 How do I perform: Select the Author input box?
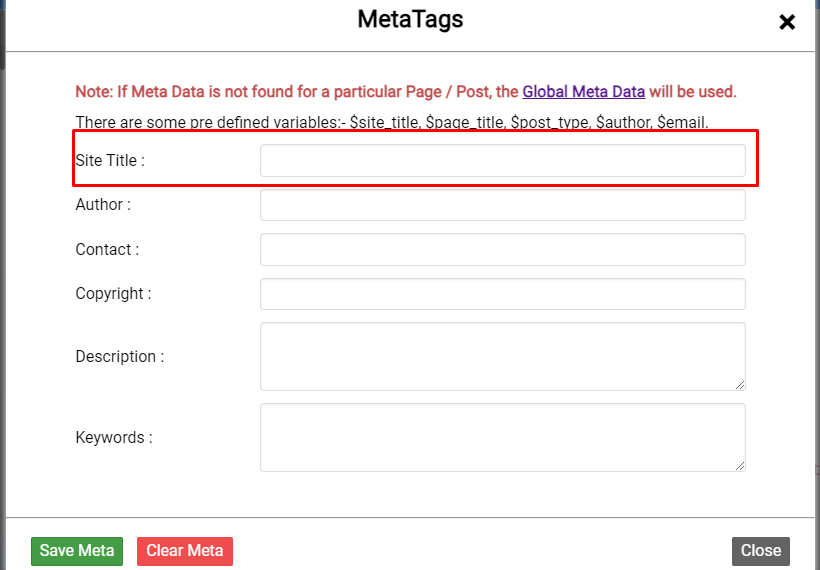503,205
